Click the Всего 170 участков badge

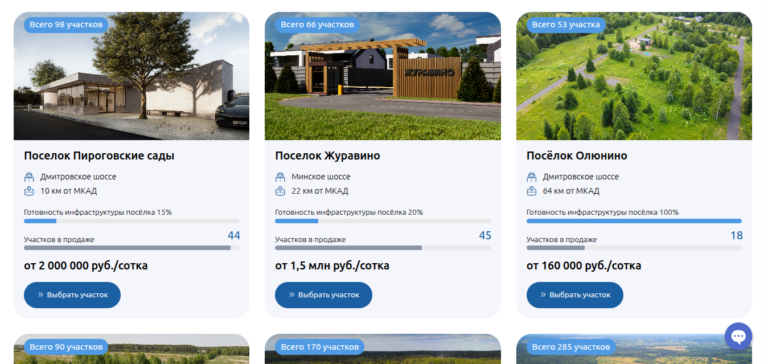tap(319, 347)
